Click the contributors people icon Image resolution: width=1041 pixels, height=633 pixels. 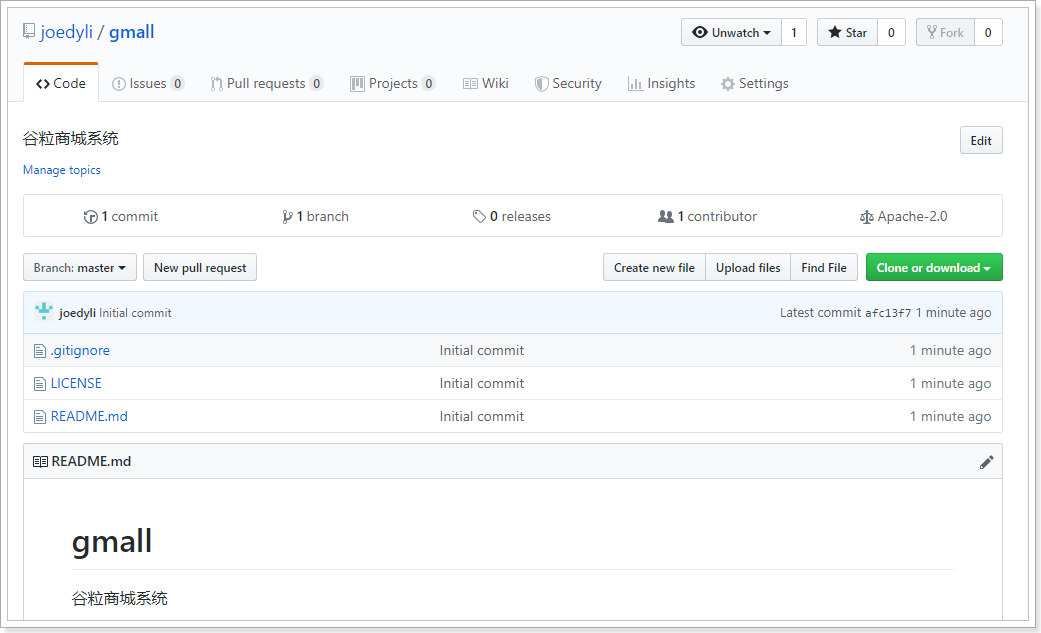[x=665, y=217]
